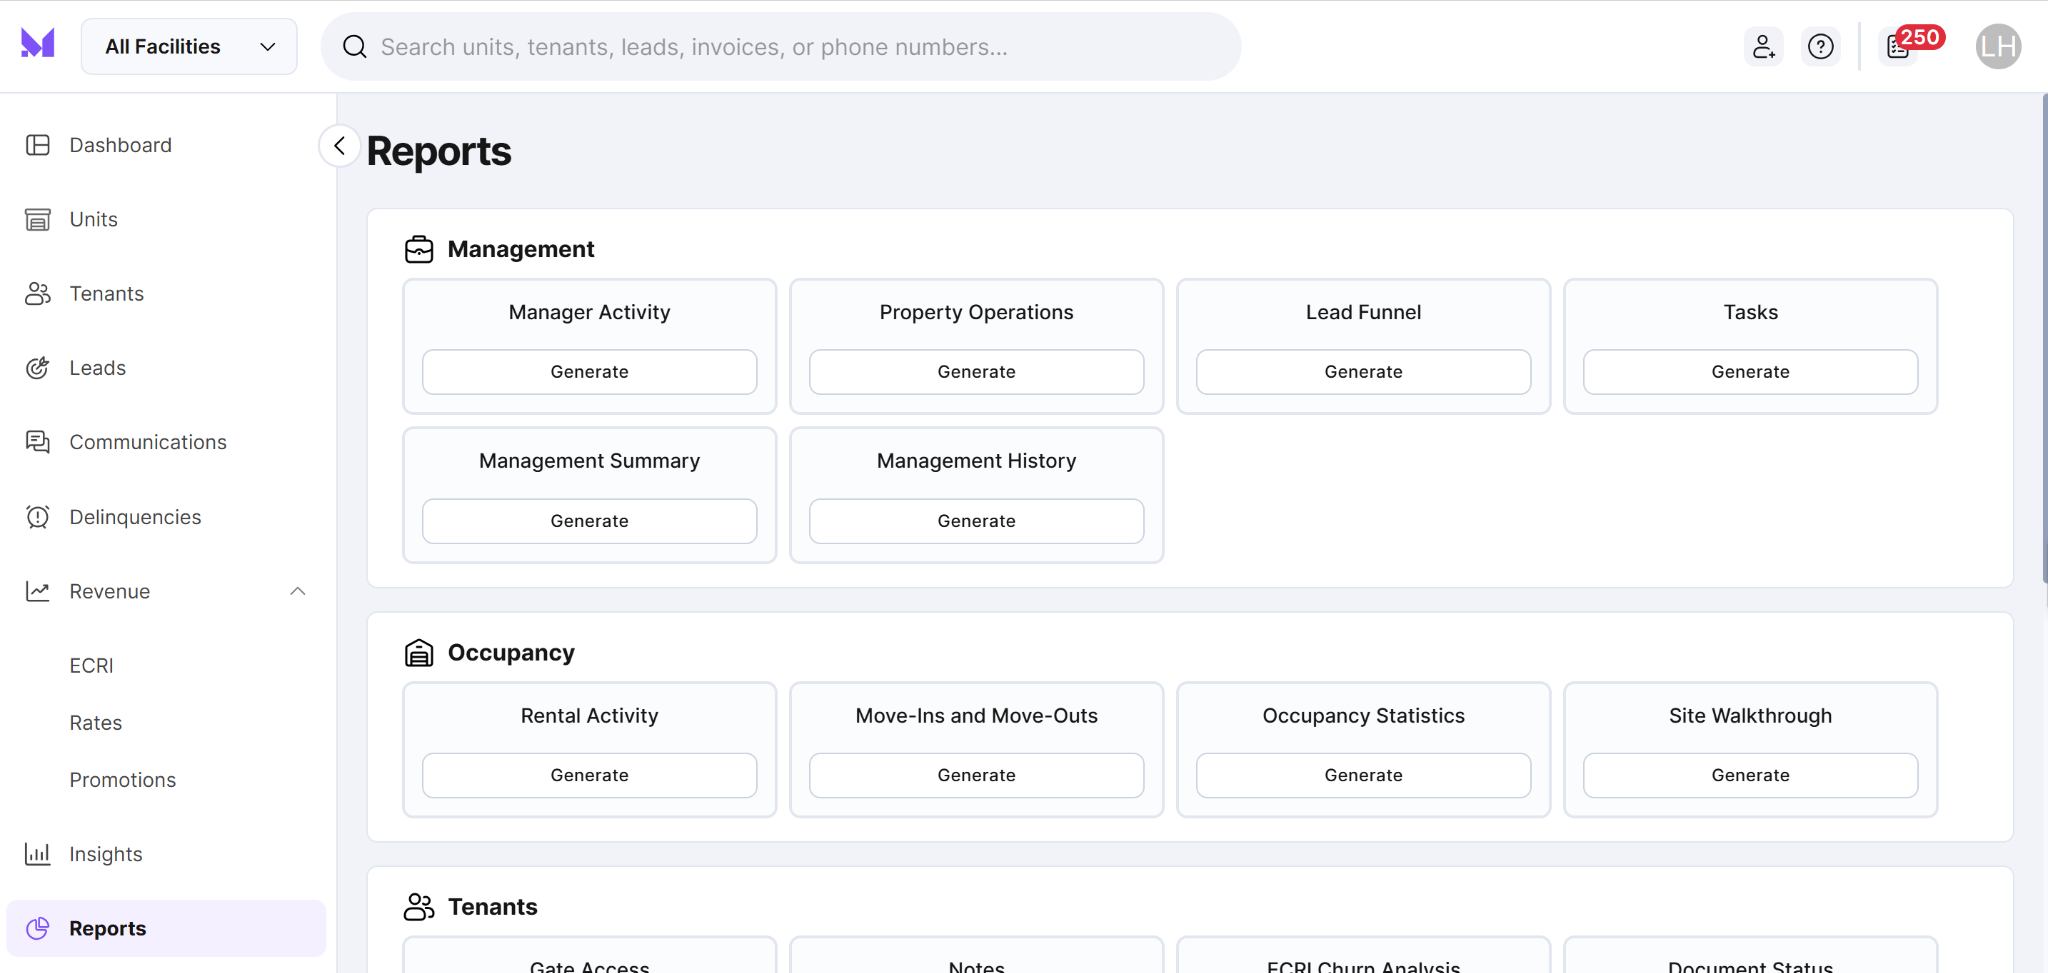This screenshot has width=2048, height=973.
Task: Click the Occupancy Statistics card title
Action: (1364, 716)
